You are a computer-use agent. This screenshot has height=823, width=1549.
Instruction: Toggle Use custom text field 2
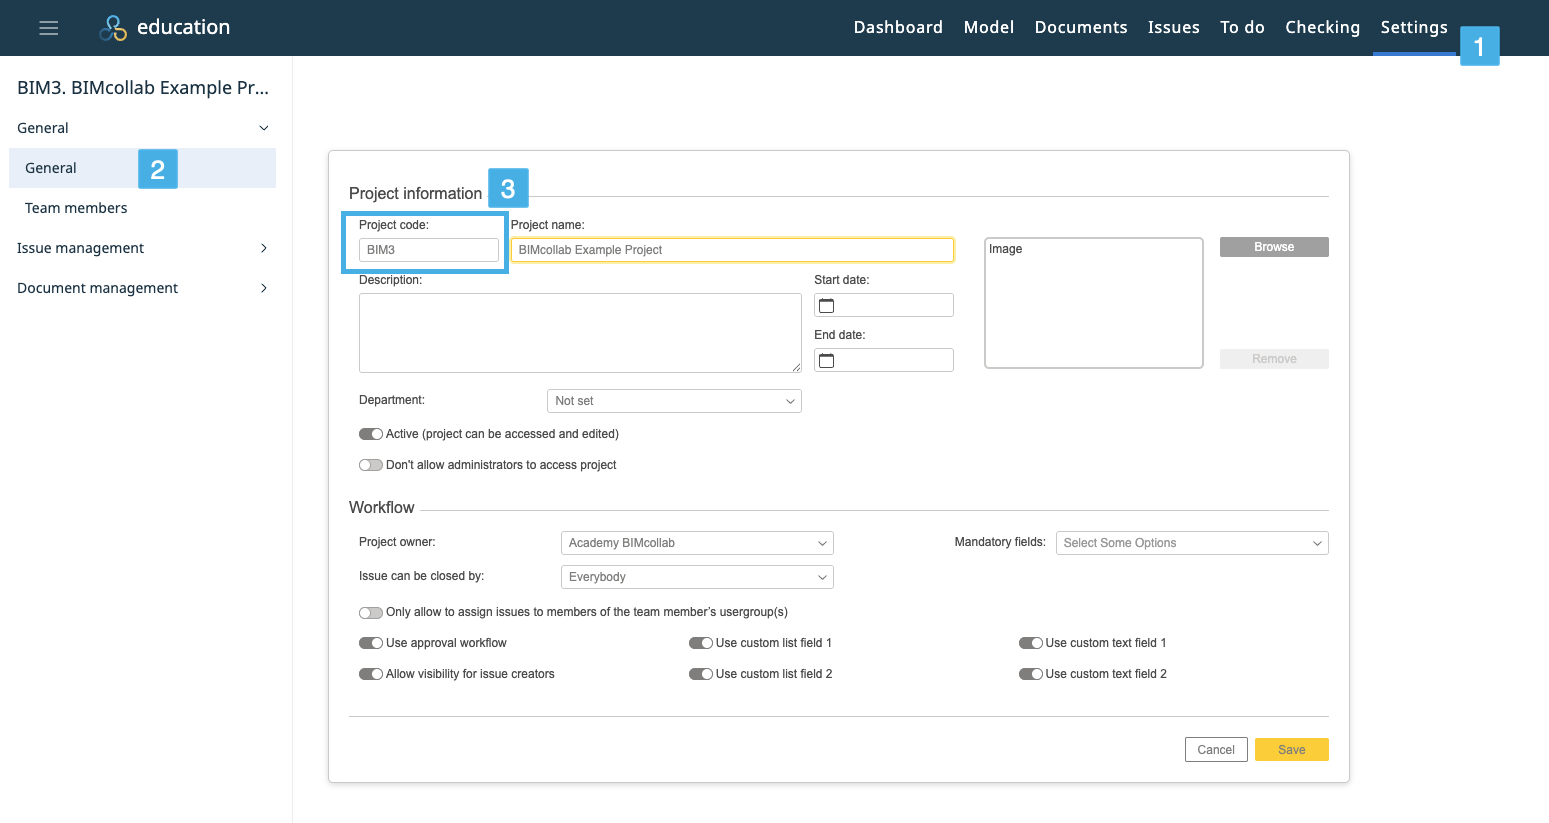pyautogui.click(x=1031, y=674)
